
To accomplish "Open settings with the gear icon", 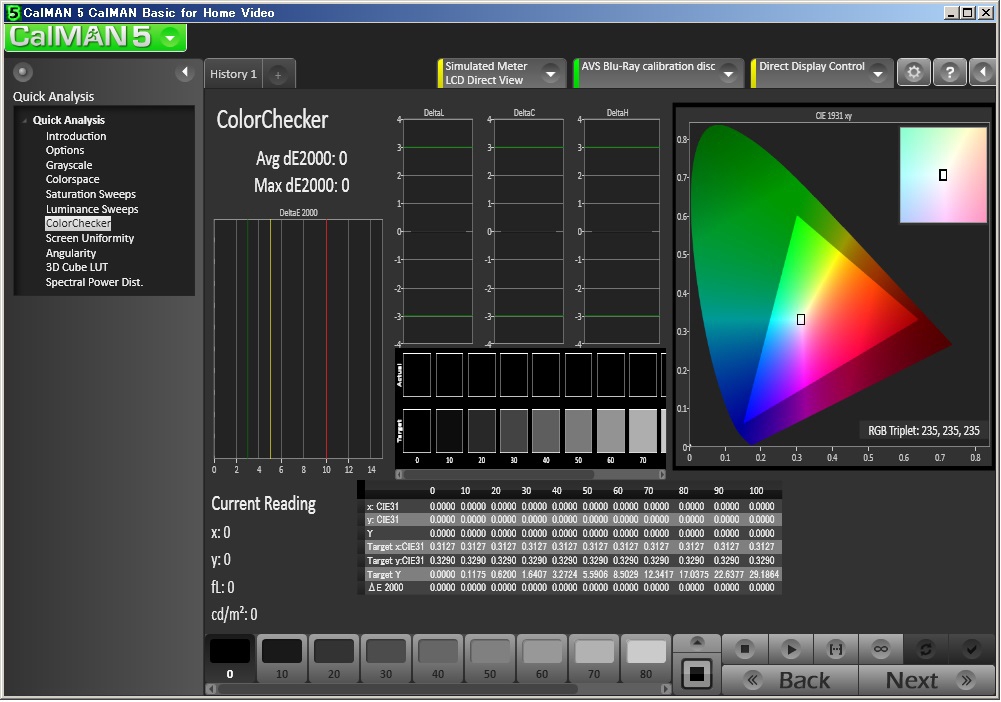I will 914,72.
